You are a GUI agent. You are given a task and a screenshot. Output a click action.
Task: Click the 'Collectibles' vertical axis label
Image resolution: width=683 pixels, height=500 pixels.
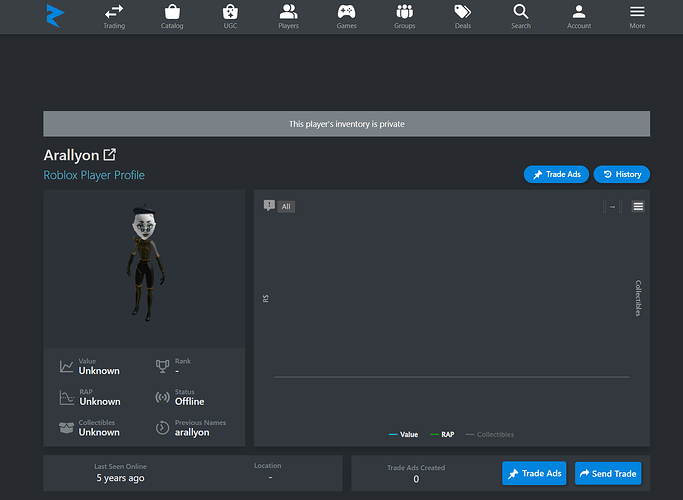(638, 298)
